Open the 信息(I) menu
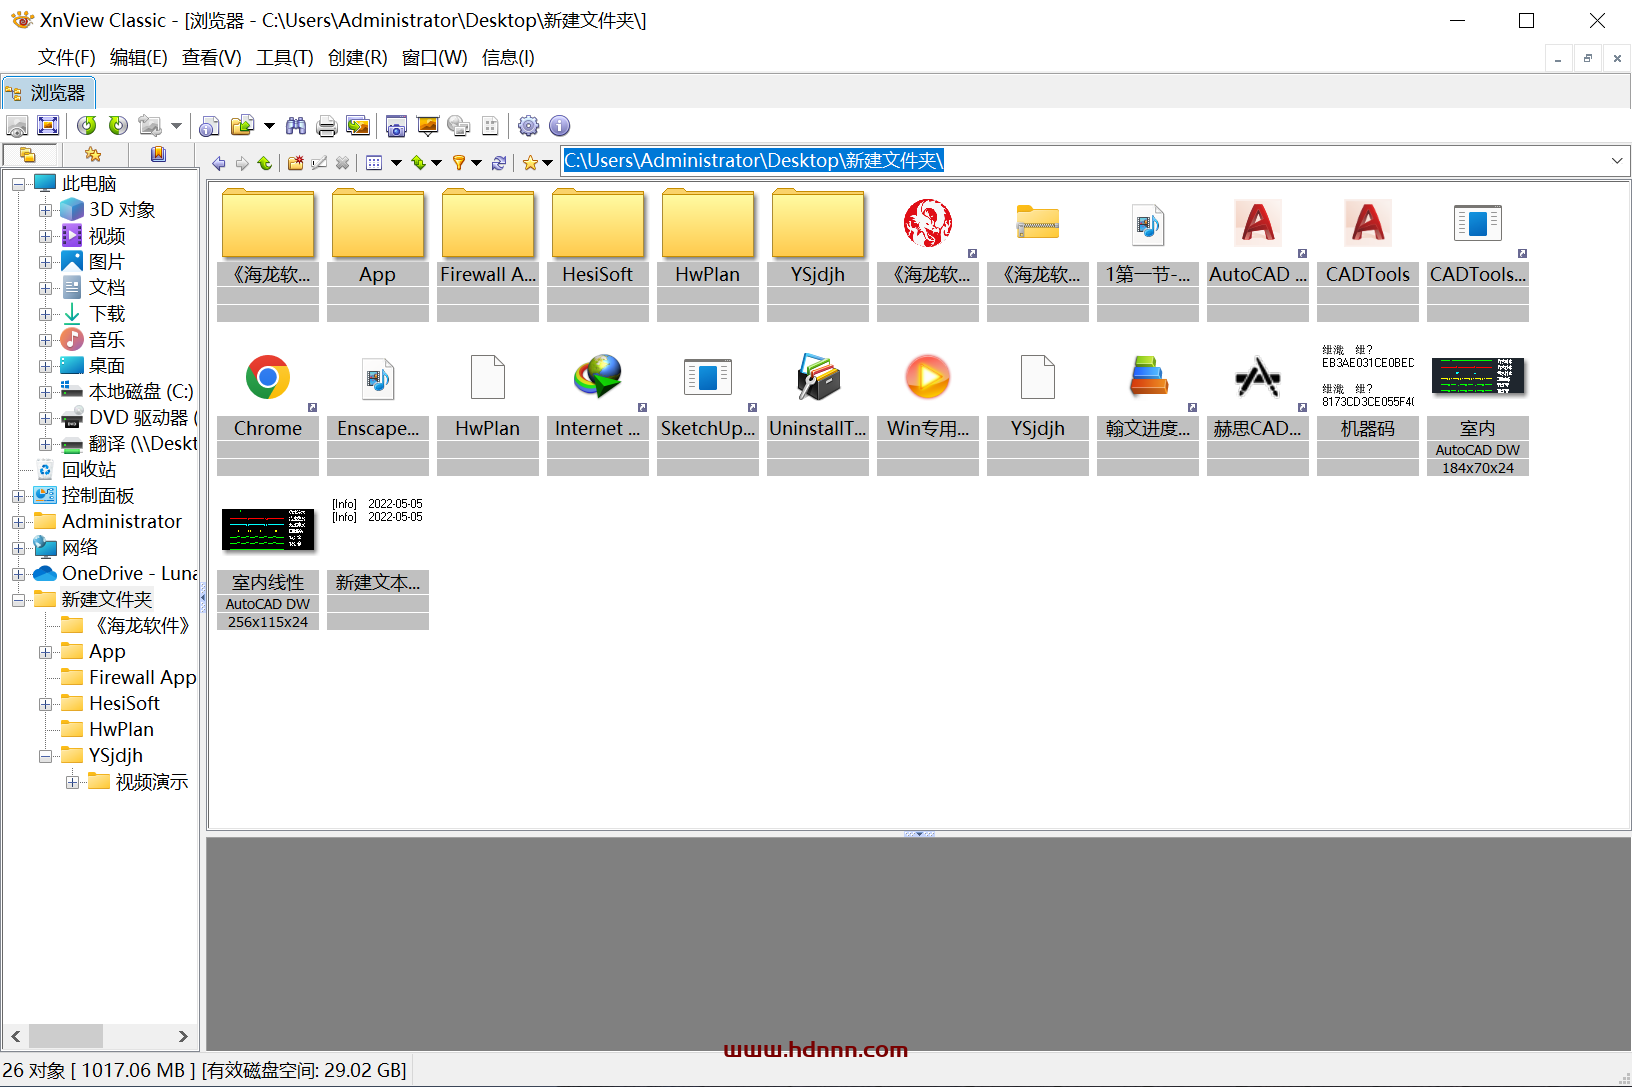This screenshot has height=1087, width=1632. coord(508,58)
